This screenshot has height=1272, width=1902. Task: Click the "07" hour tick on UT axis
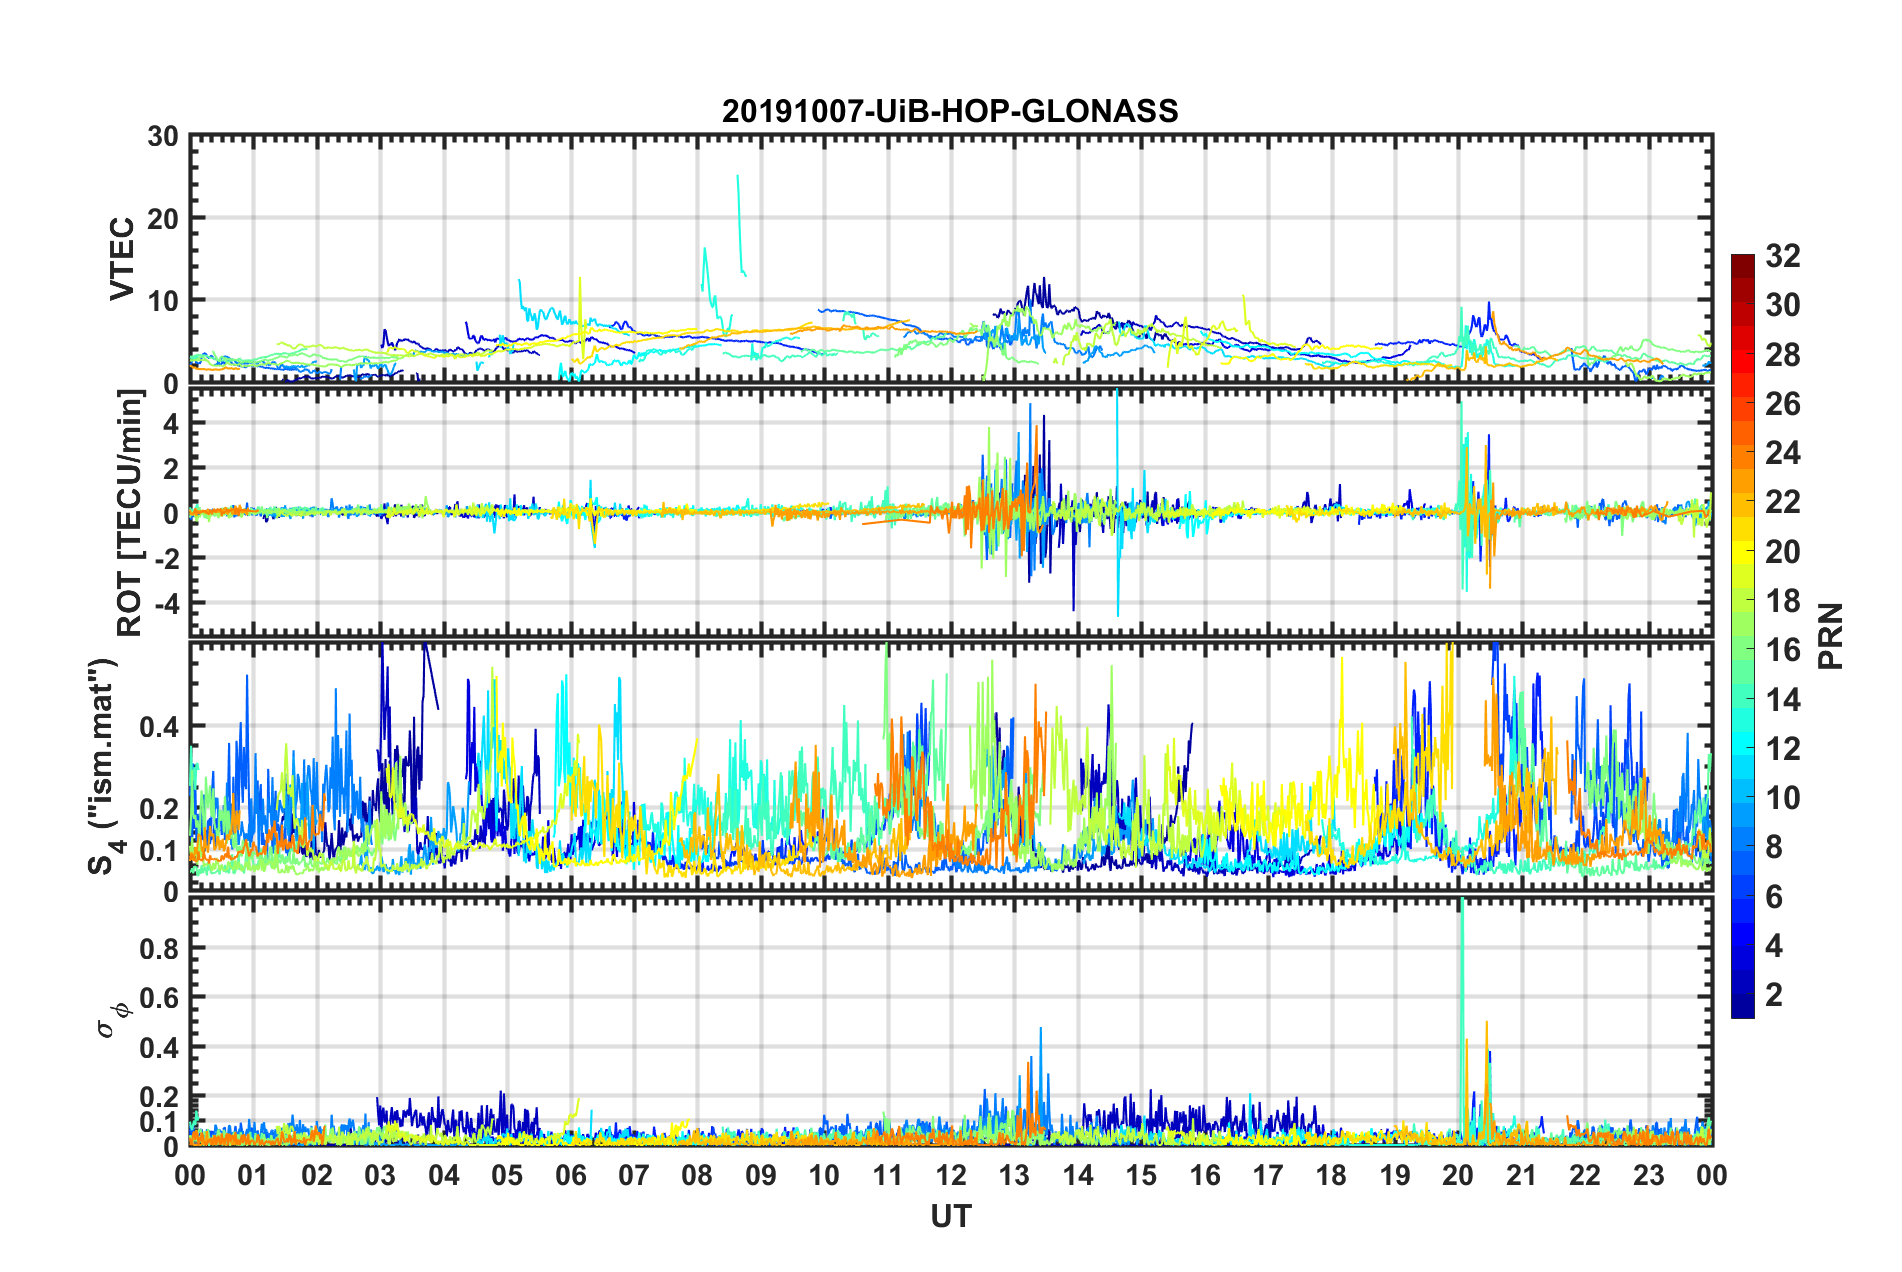click(x=634, y=1175)
